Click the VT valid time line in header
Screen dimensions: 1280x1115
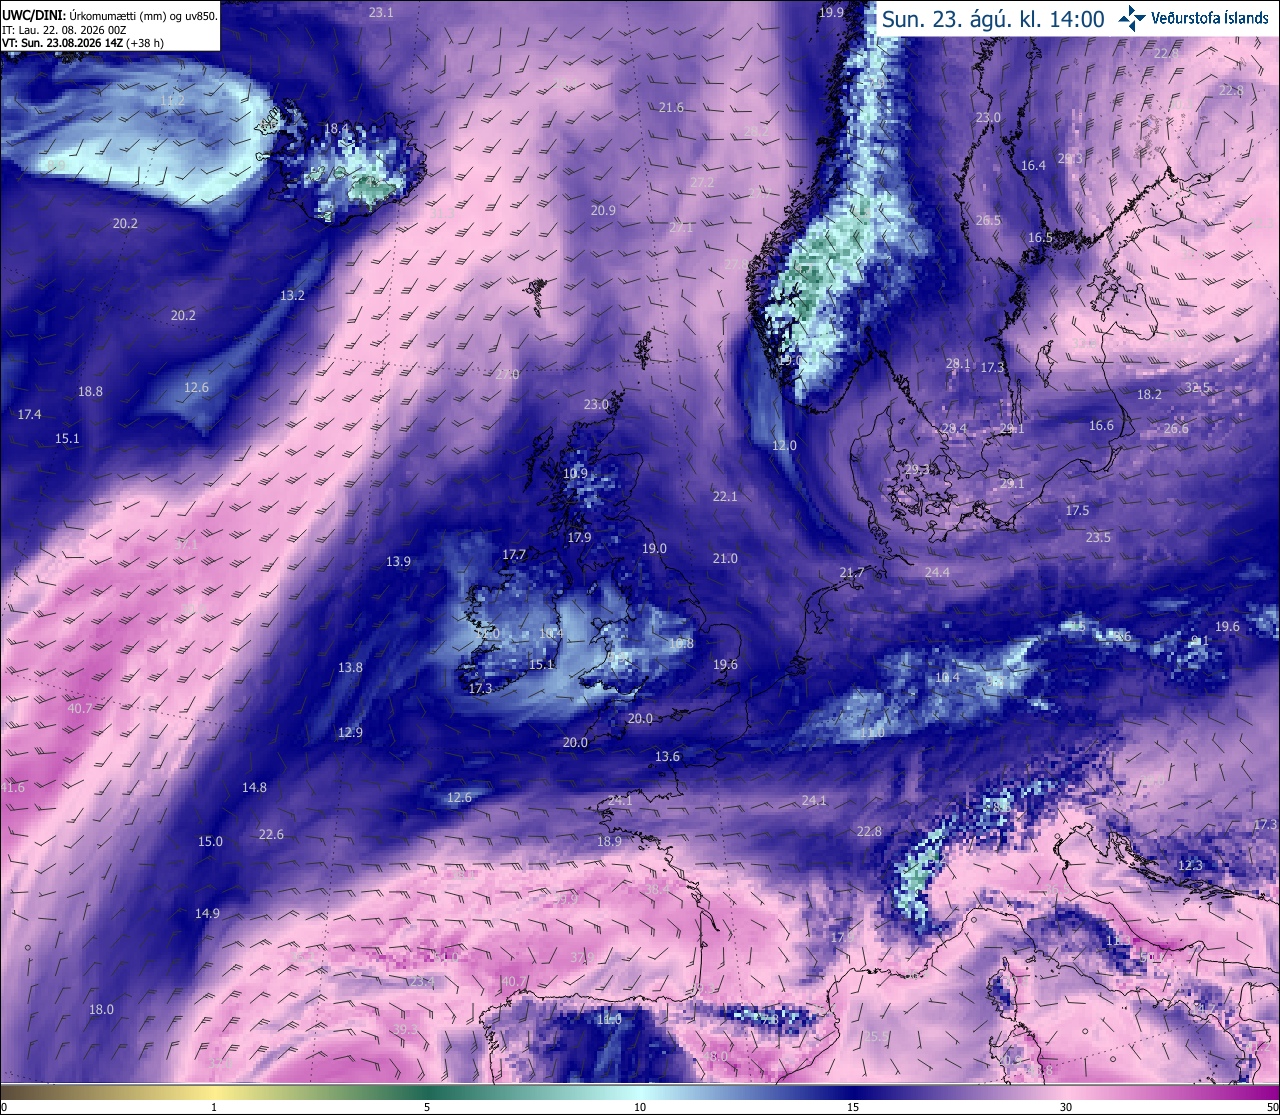83,43
